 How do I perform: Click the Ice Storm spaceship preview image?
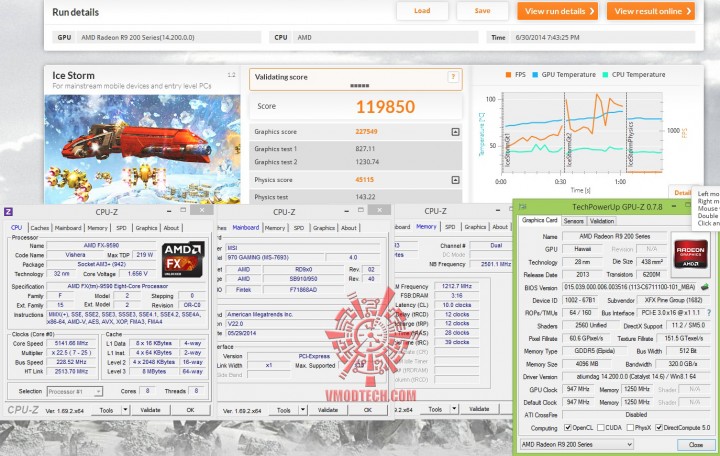[142, 149]
